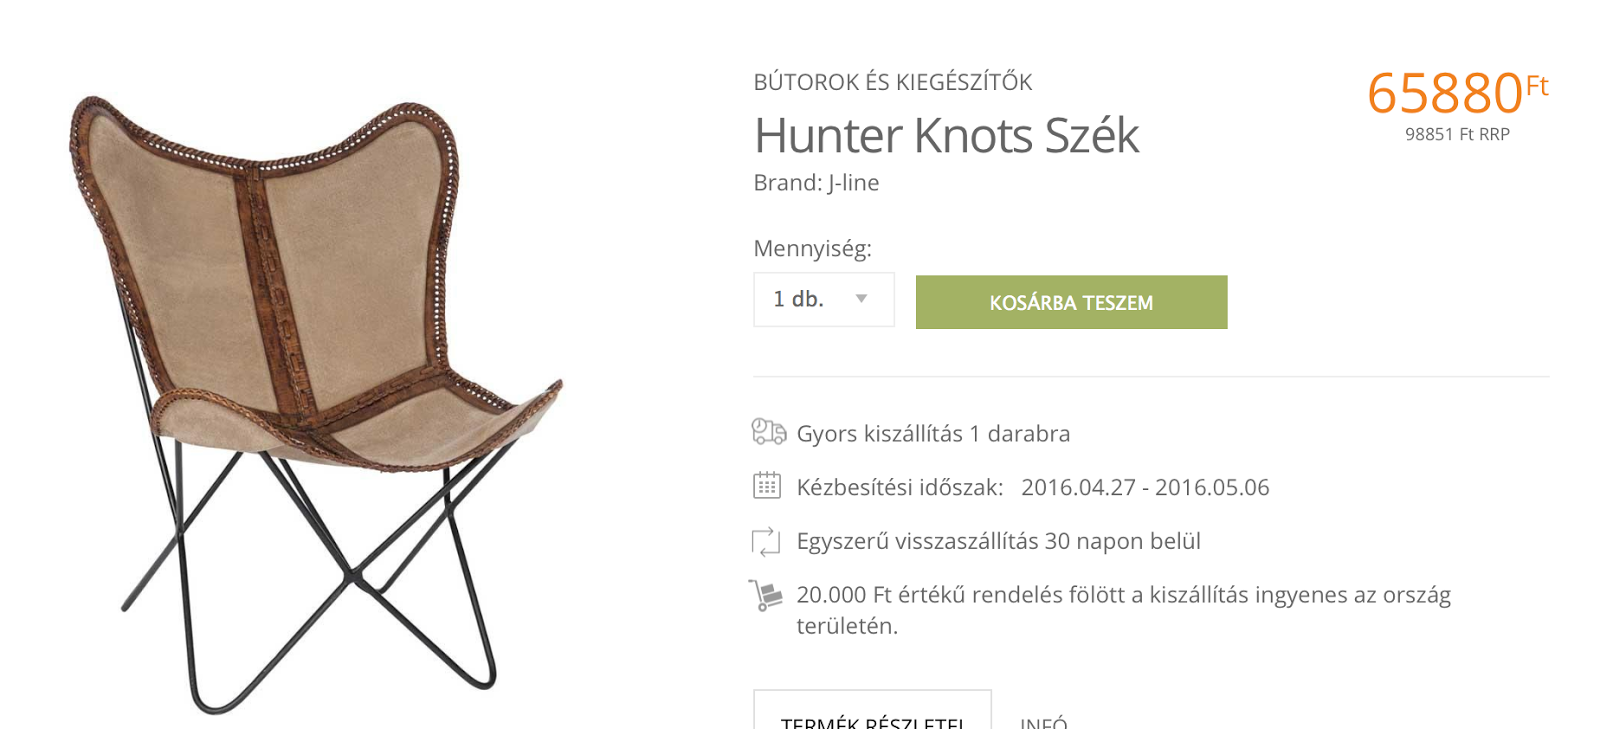
Task: Click the 'Hunter Knots Szék' product title
Action: (x=946, y=135)
